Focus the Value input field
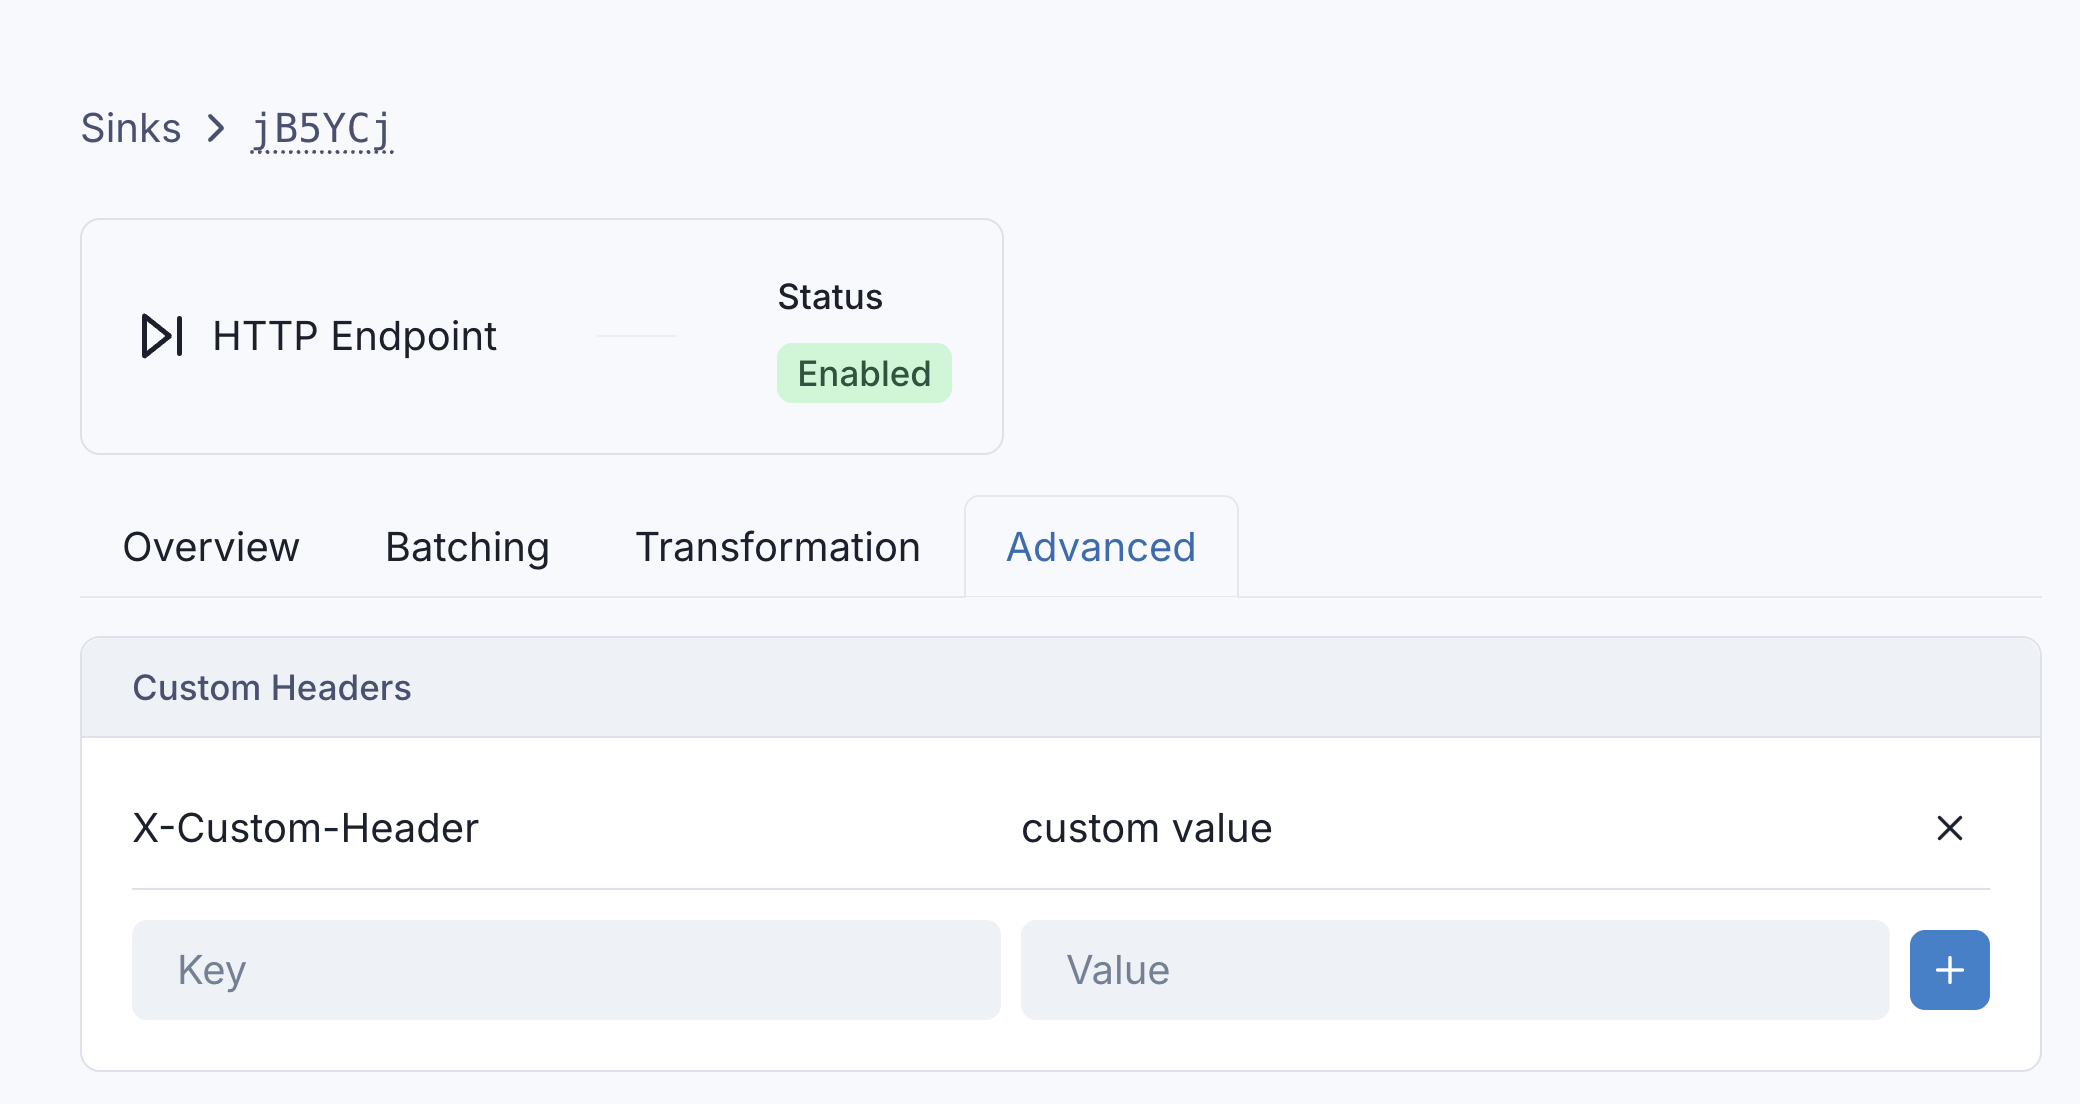Screen dimensions: 2080x1104 click(x=1454, y=970)
